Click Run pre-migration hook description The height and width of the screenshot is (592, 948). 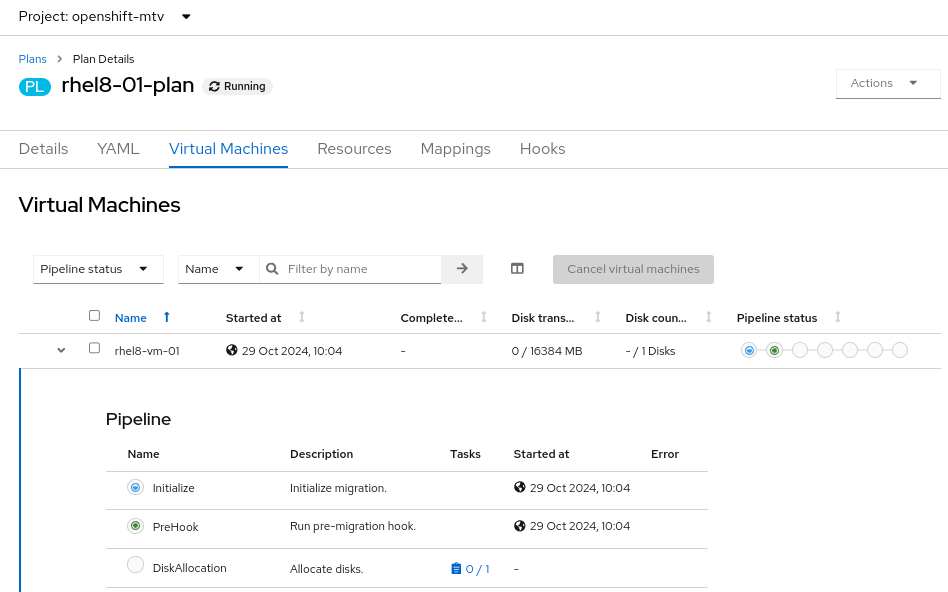(352, 526)
